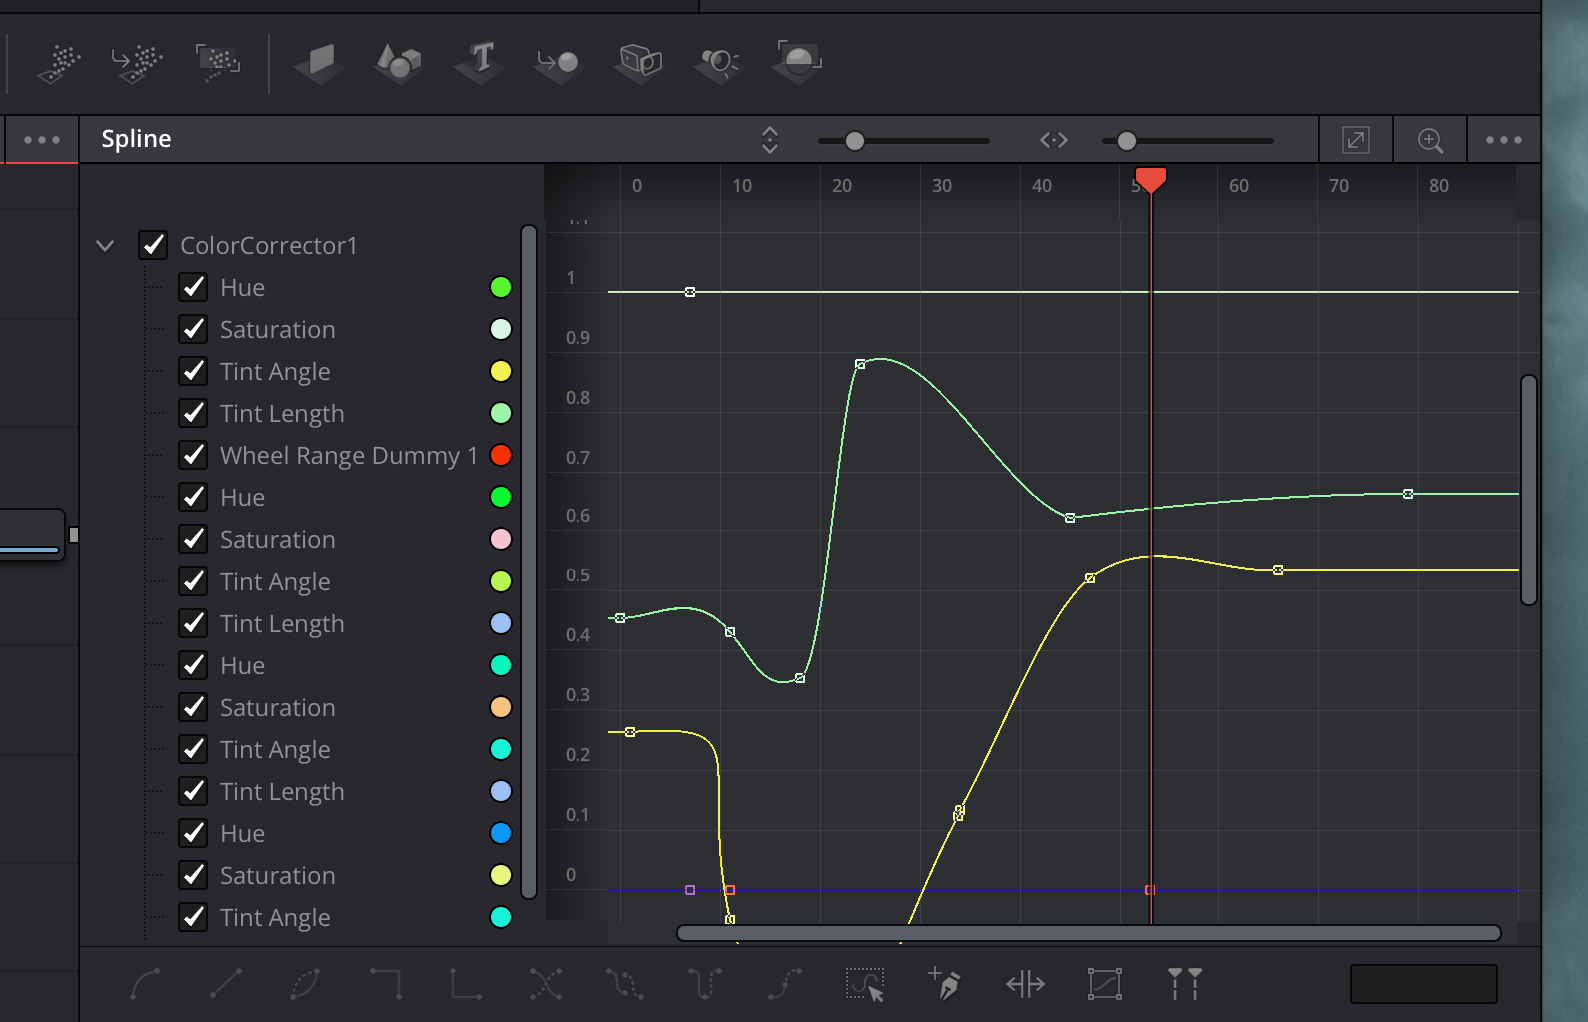Open the left panel options menu
The image size is (1588, 1022).
pos(42,140)
